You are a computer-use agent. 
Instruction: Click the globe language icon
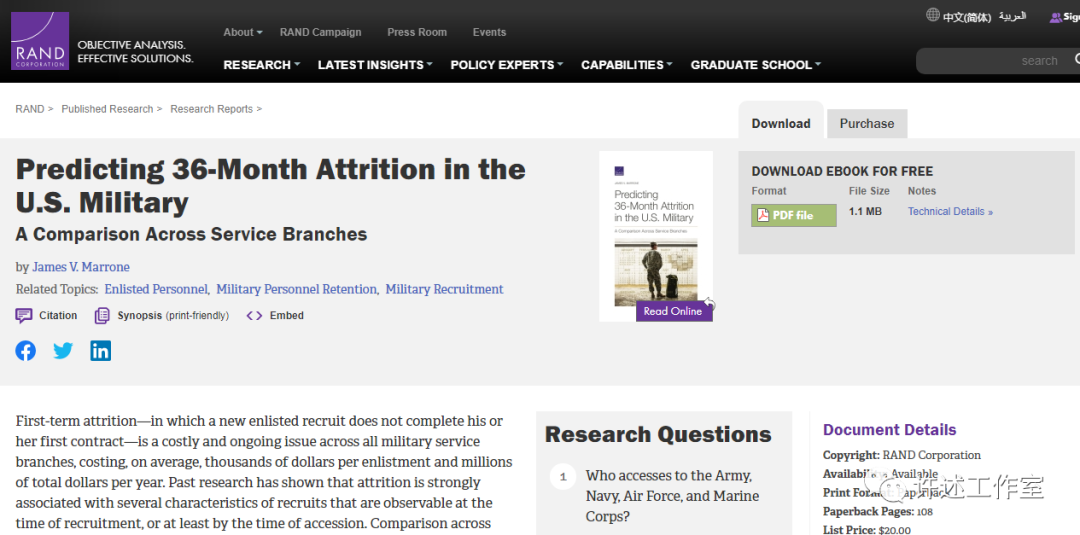[933, 14]
